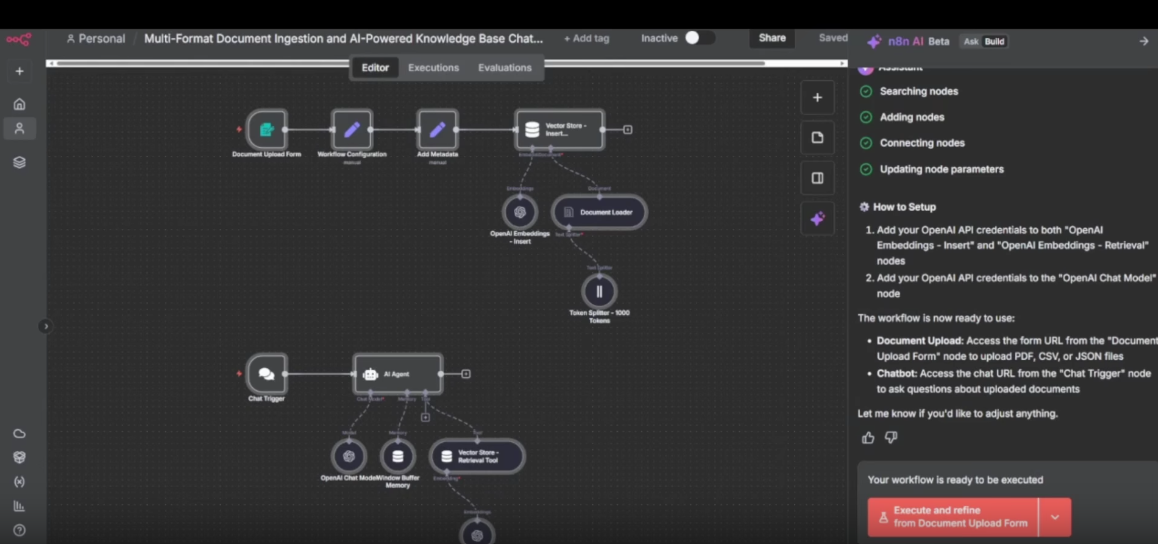Switch AI panel to Build mode

(x=994, y=42)
